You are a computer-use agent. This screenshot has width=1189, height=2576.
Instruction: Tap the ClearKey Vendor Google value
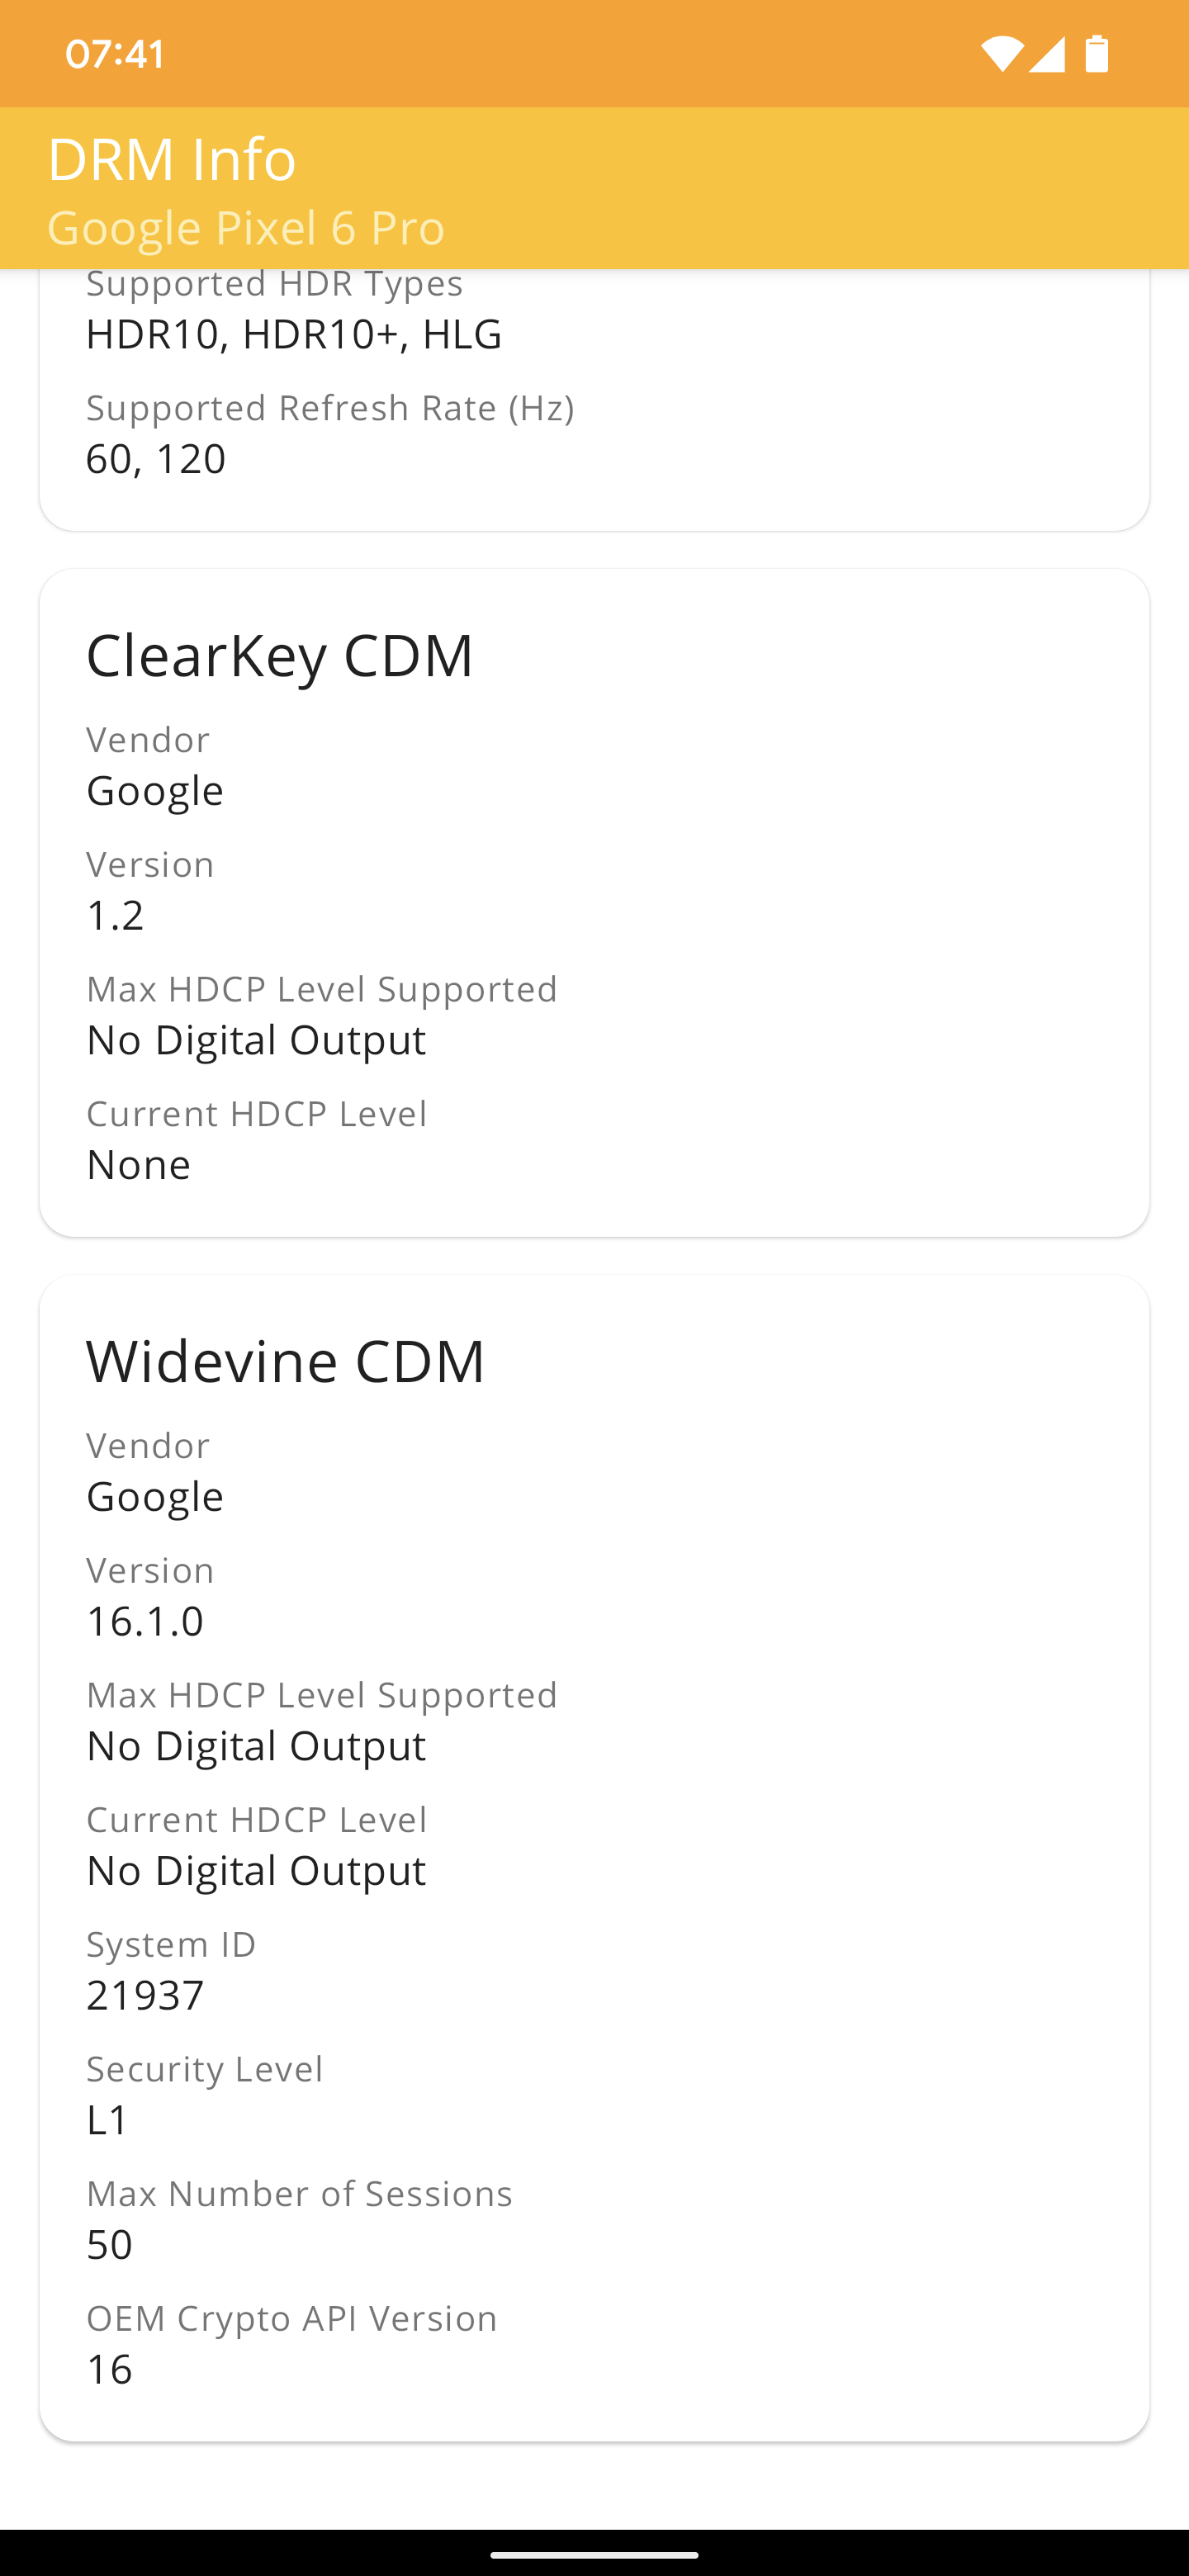[155, 791]
